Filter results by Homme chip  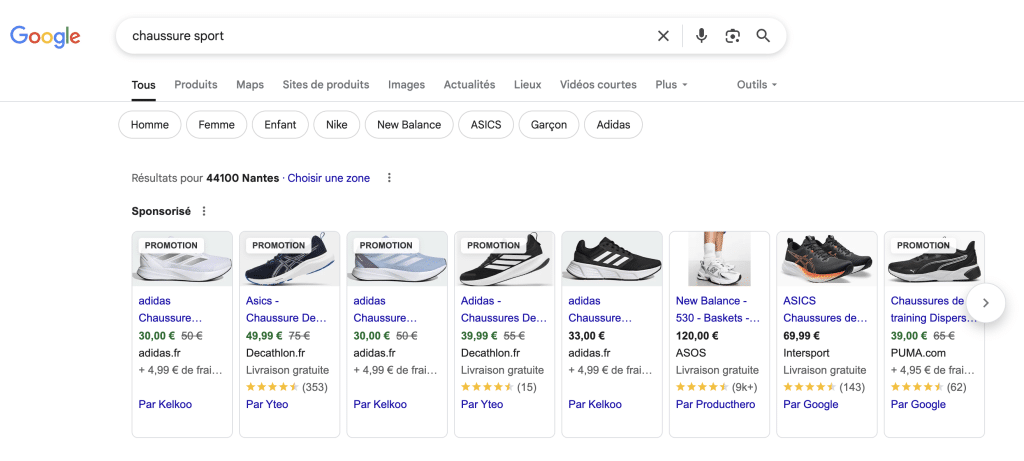point(150,125)
